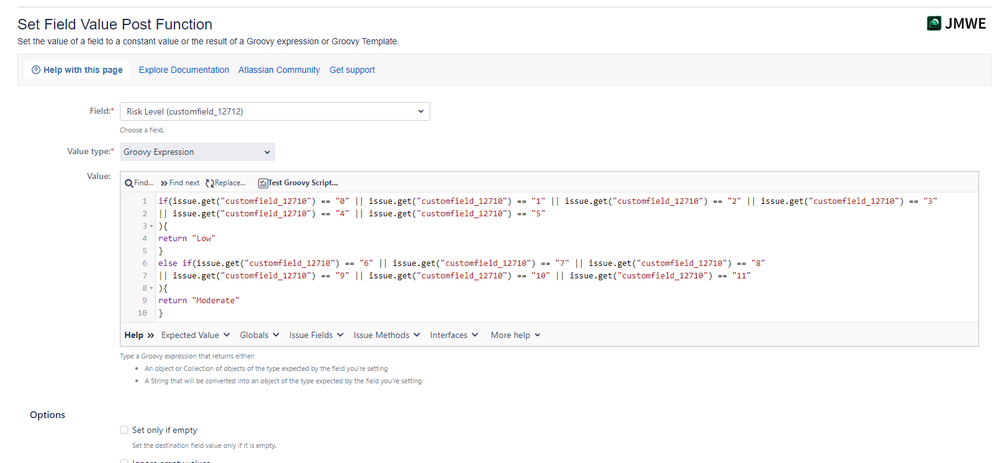
Task: Open the More help menu
Action: click(515, 335)
